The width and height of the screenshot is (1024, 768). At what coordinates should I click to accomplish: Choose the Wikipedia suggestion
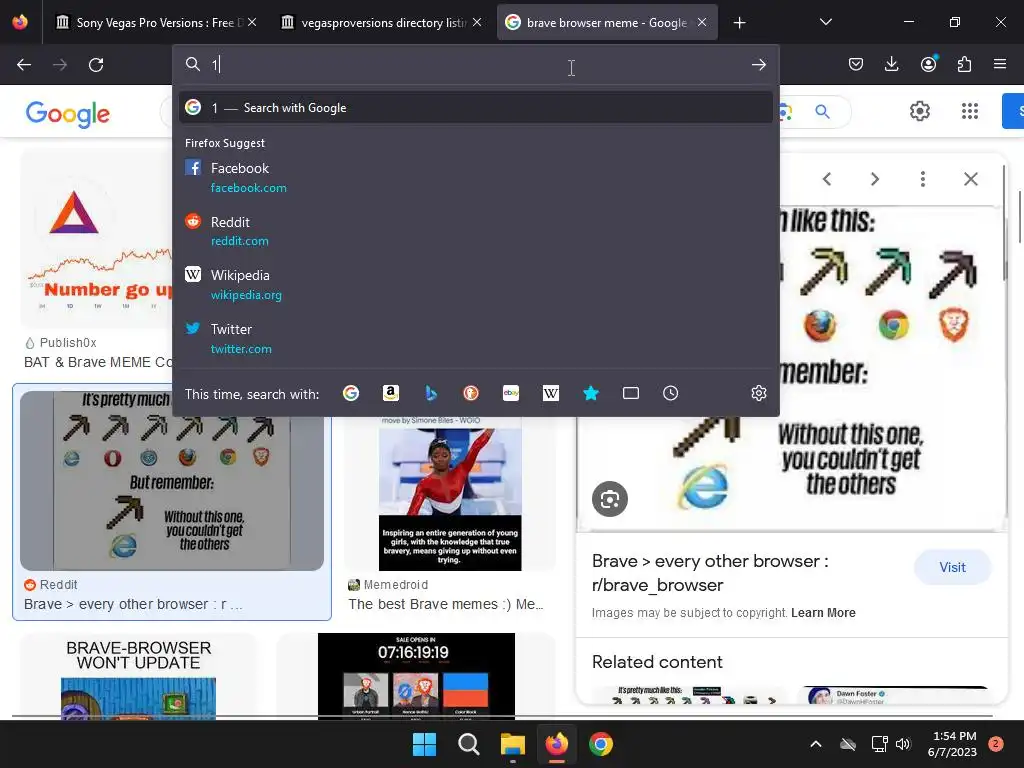point(475,285)
